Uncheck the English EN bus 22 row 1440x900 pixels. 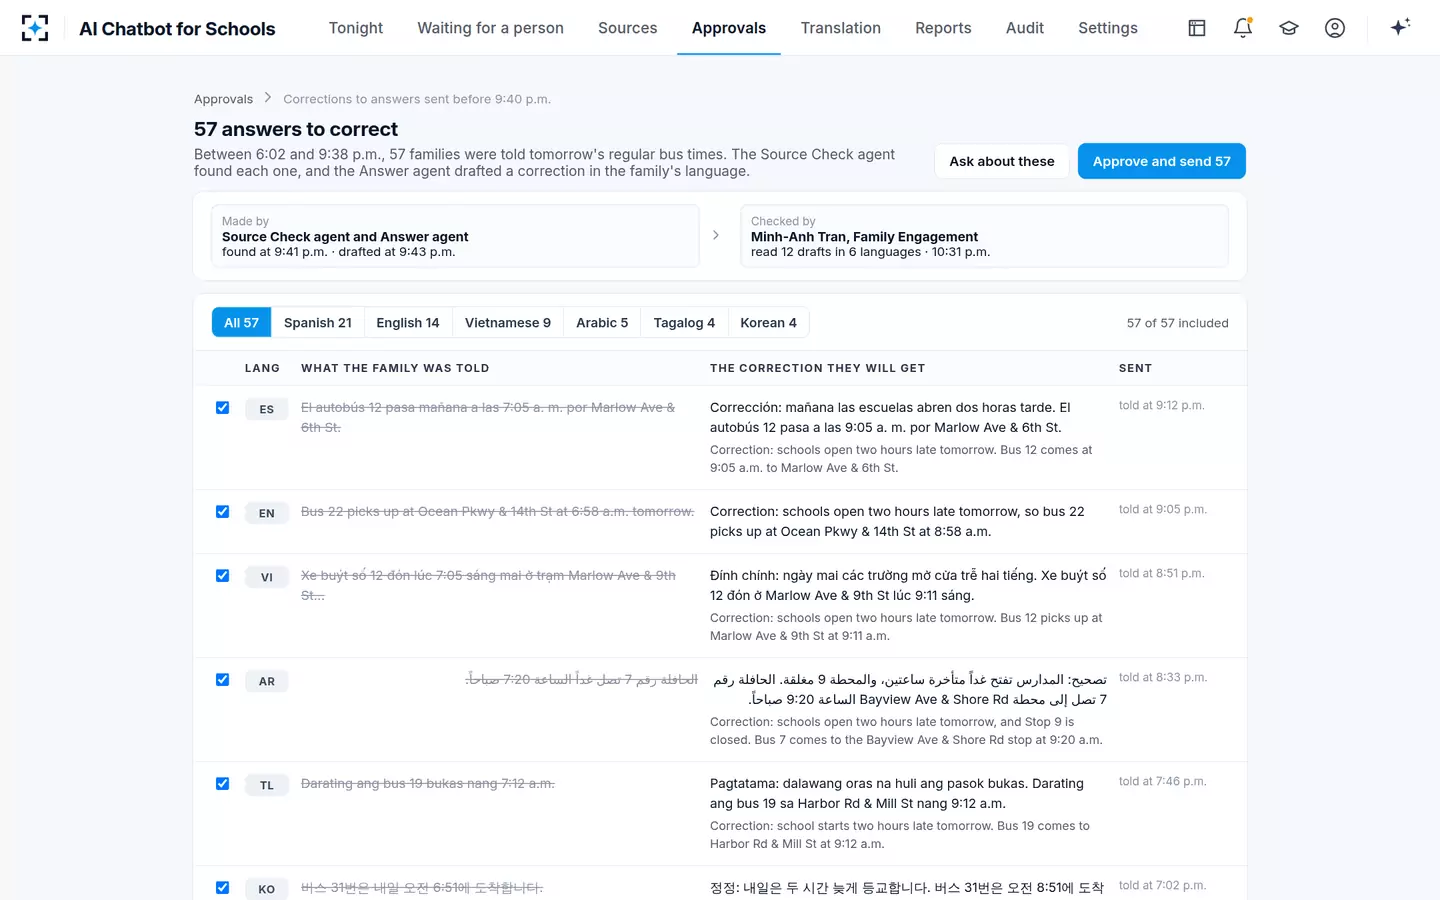222,512
